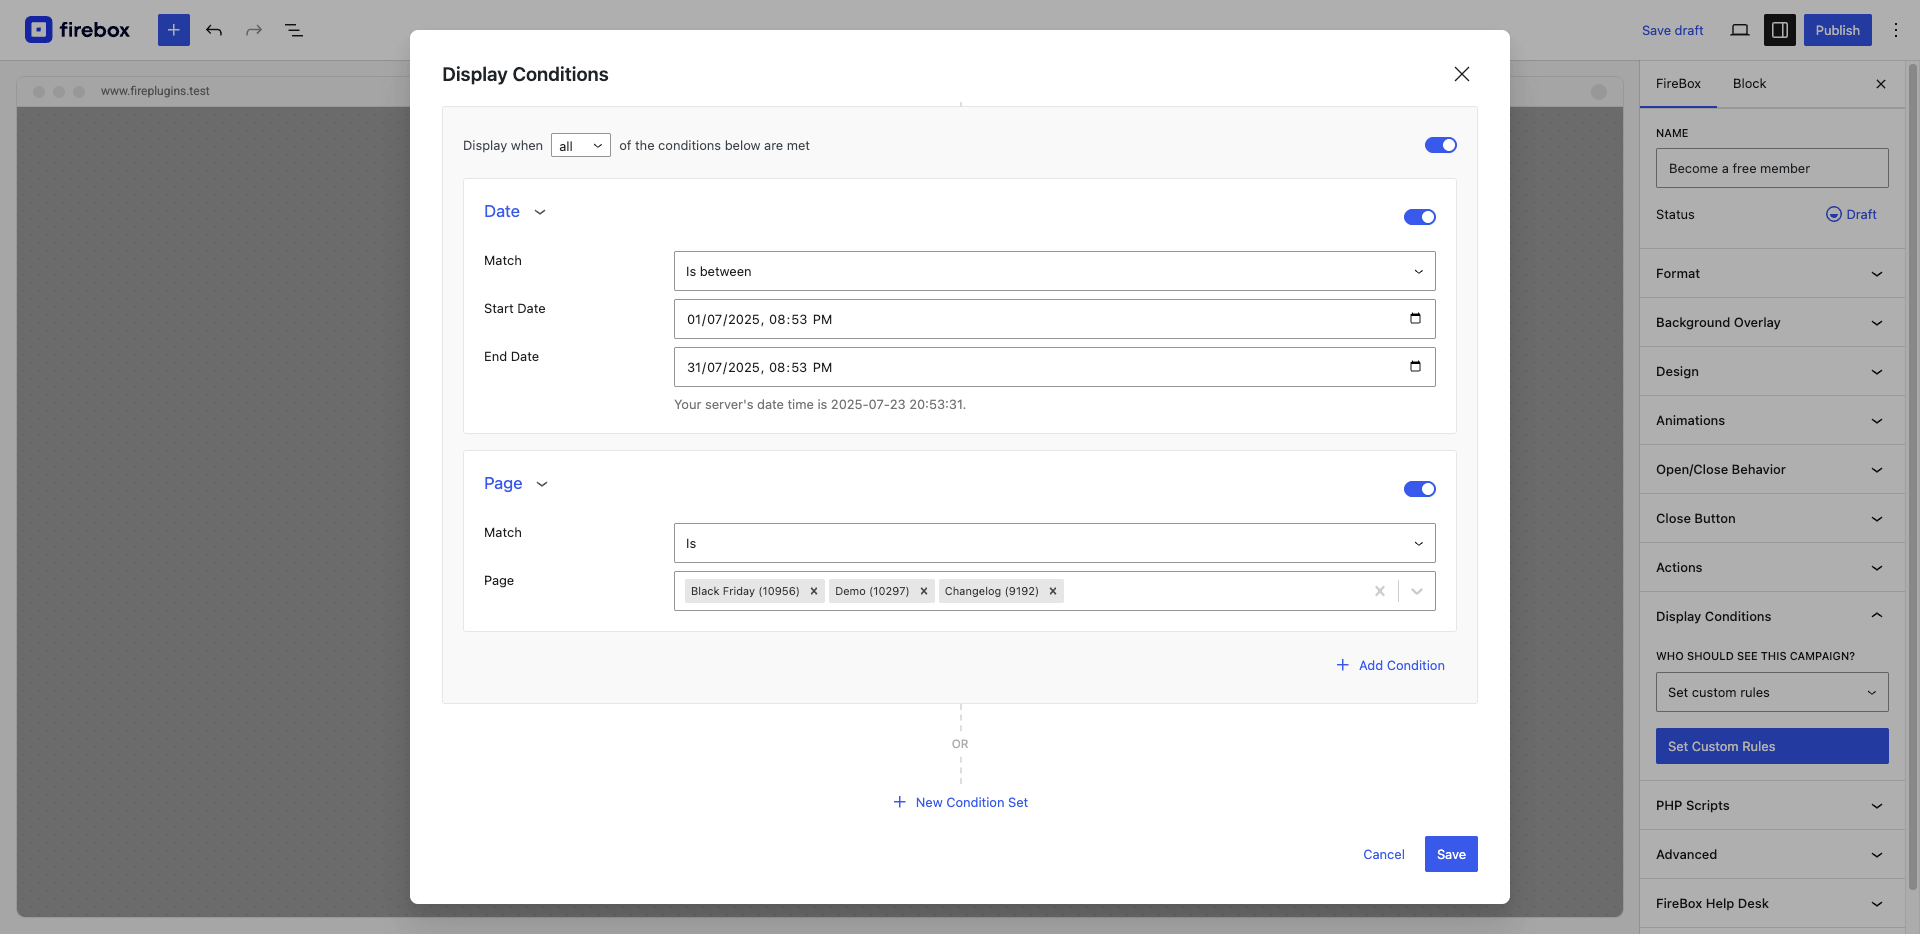The width and height of the screenshot is (1920, 934).
Task: Click Save draft link
Action: click(x=1672, y=31)
